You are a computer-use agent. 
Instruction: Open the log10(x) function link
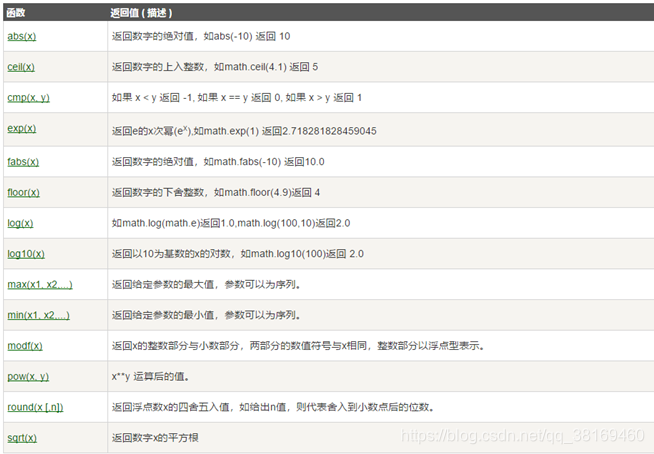click(26, 254)
